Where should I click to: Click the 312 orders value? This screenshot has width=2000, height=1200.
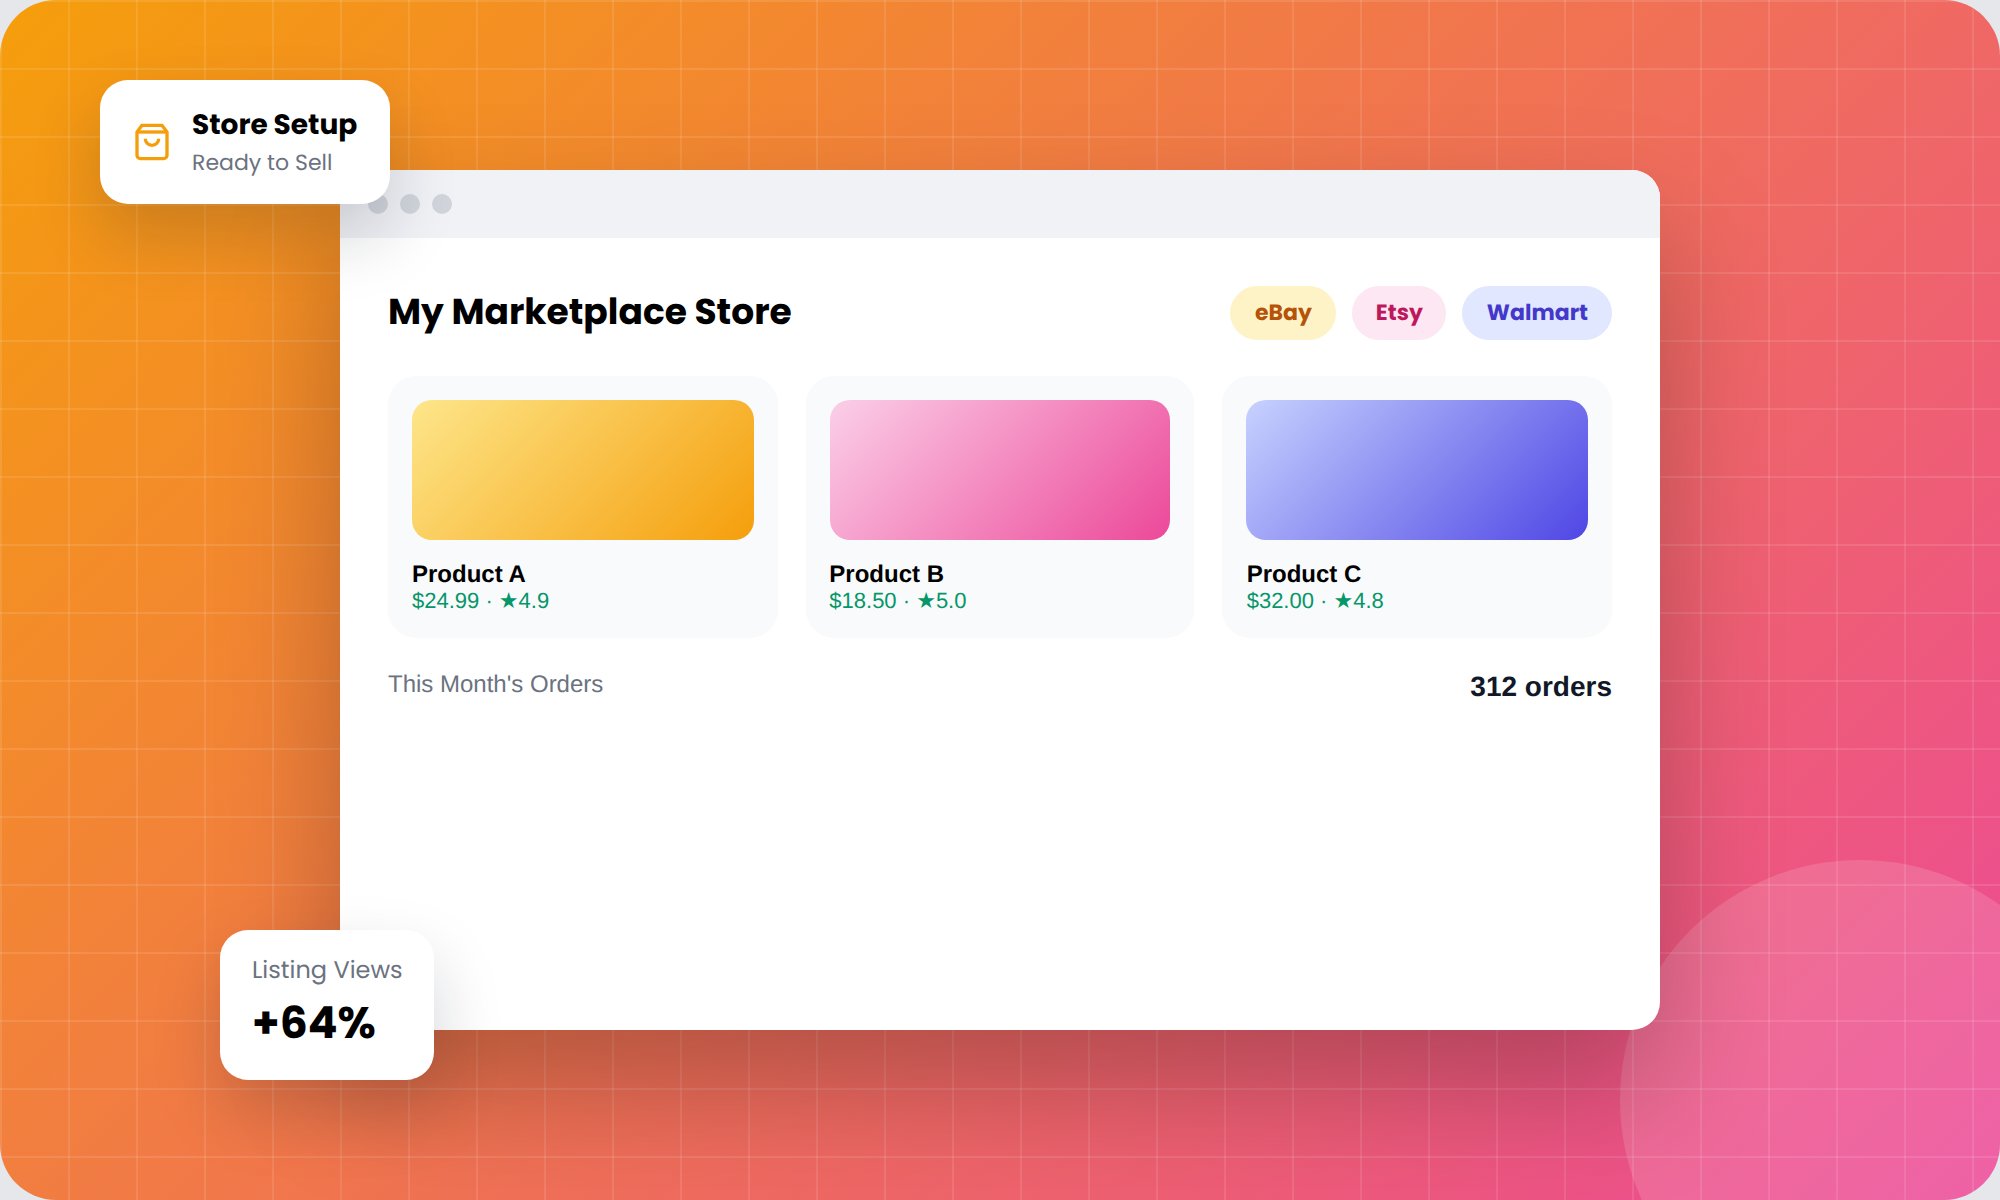coord(1540,687)
